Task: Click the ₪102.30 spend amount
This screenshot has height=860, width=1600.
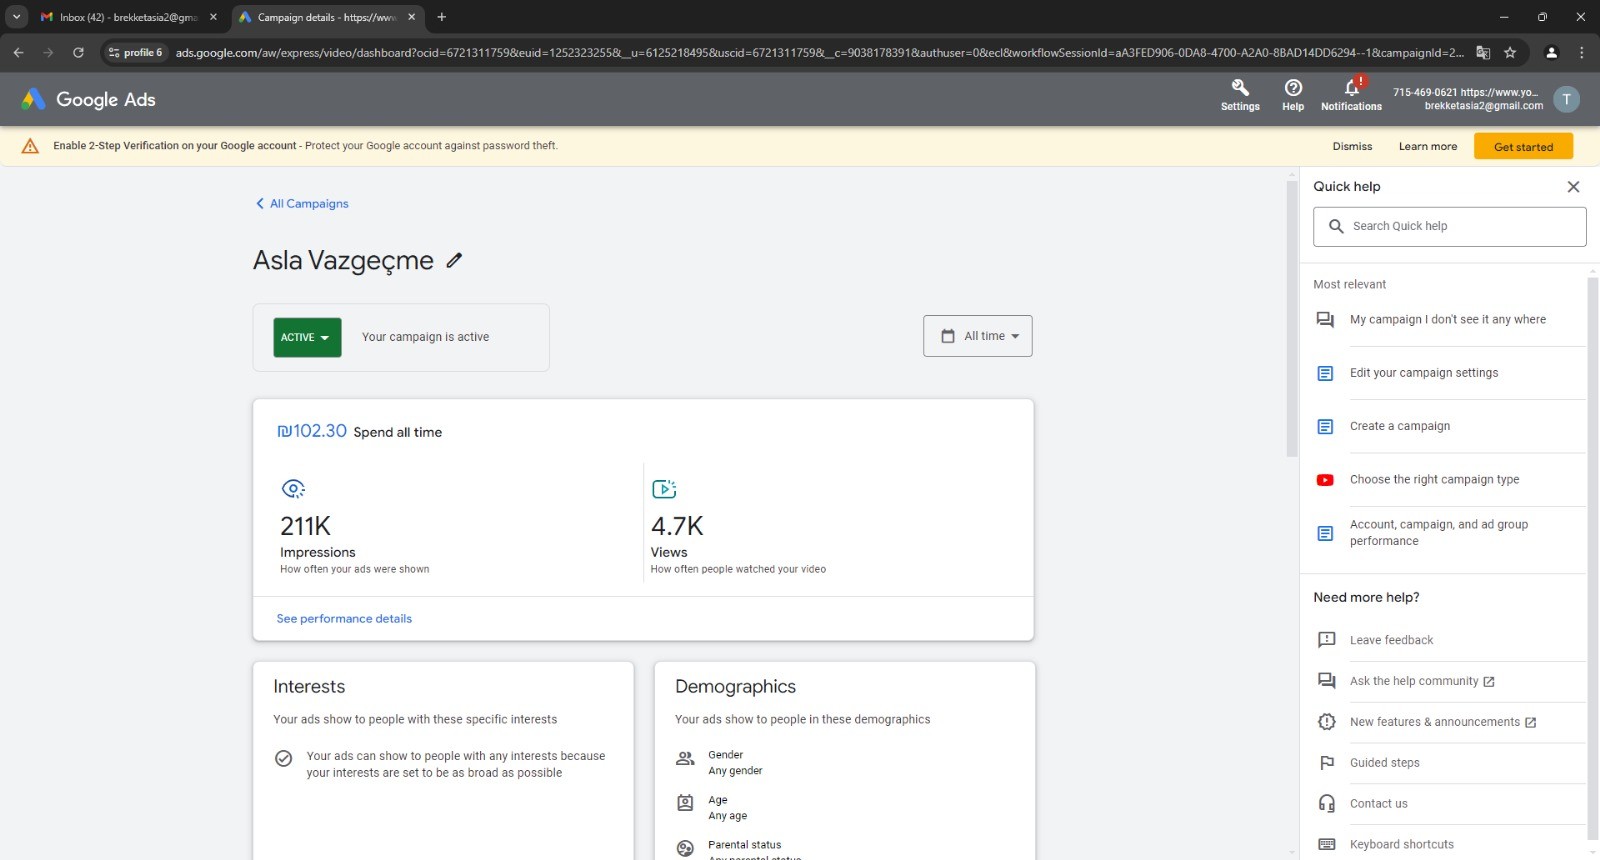Action: click(312, 431)
